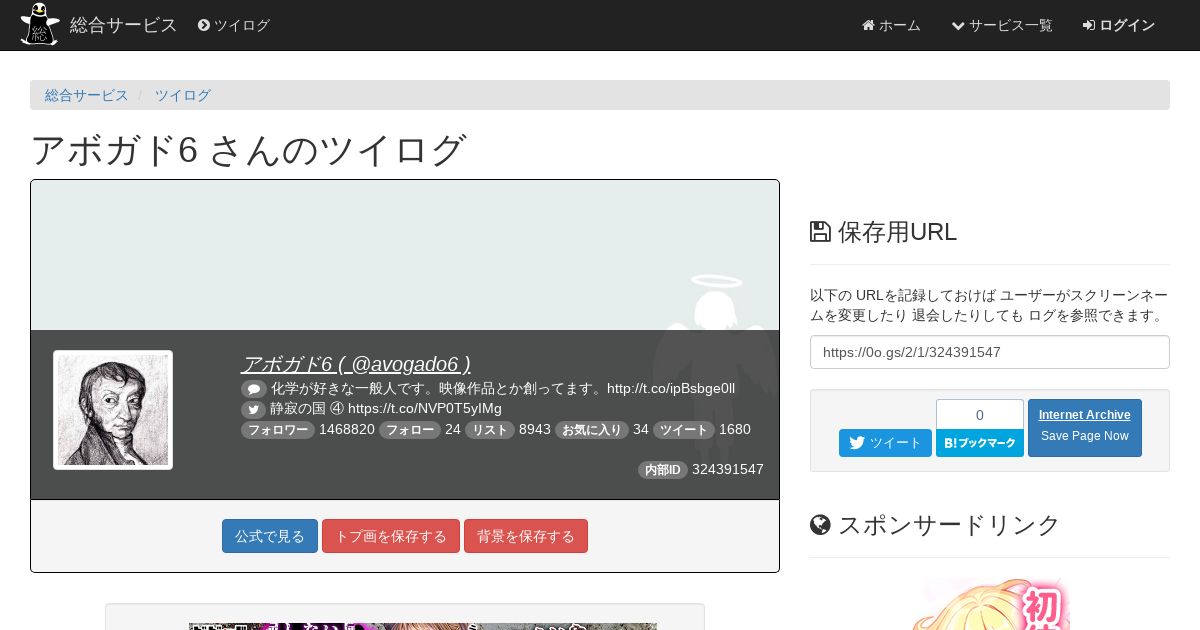The image size is (1200, 630).
Task: Click the follow count 24
Action: click(x=453, y=429)
